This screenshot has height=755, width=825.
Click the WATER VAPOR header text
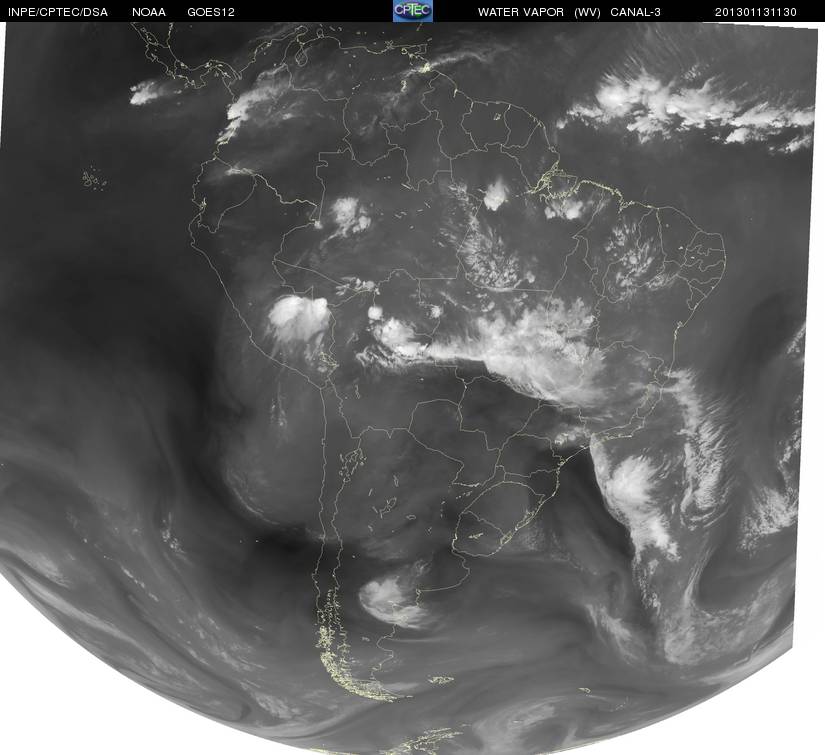[x=521, y=12]
